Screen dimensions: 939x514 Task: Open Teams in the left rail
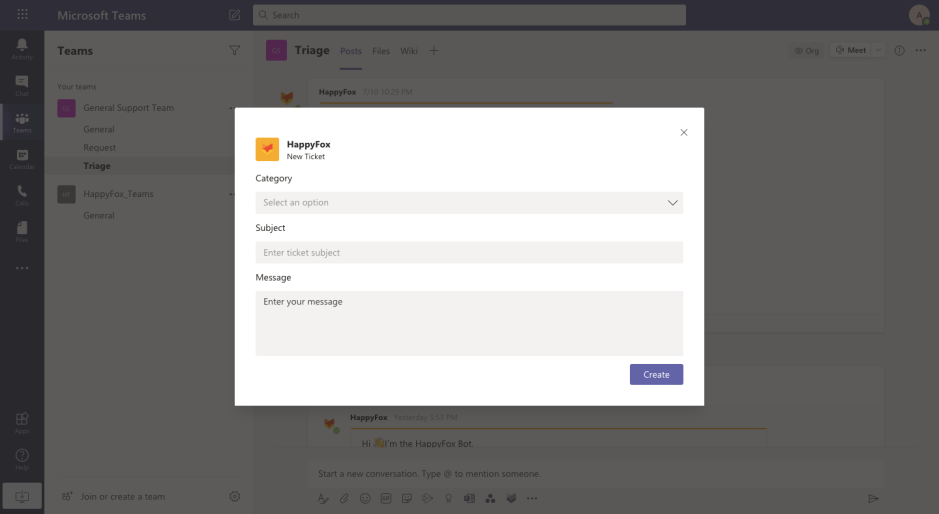22,122
